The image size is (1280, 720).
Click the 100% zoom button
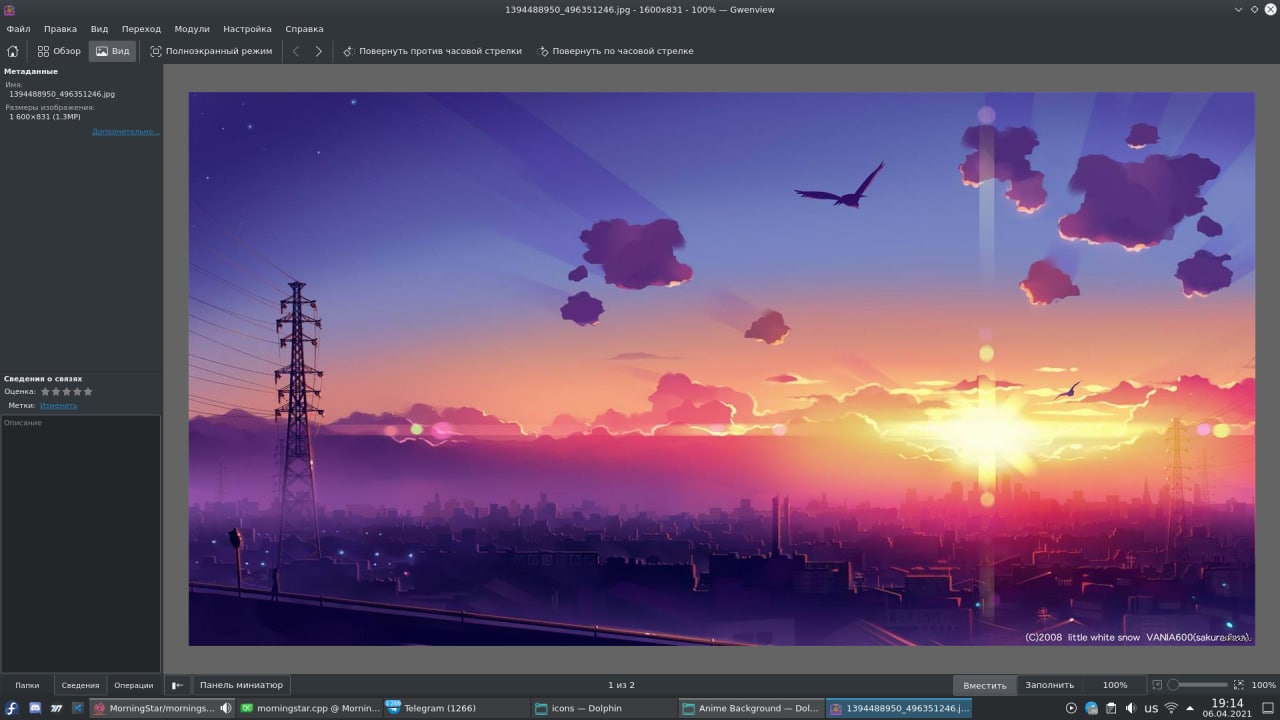coord(1115,685)
